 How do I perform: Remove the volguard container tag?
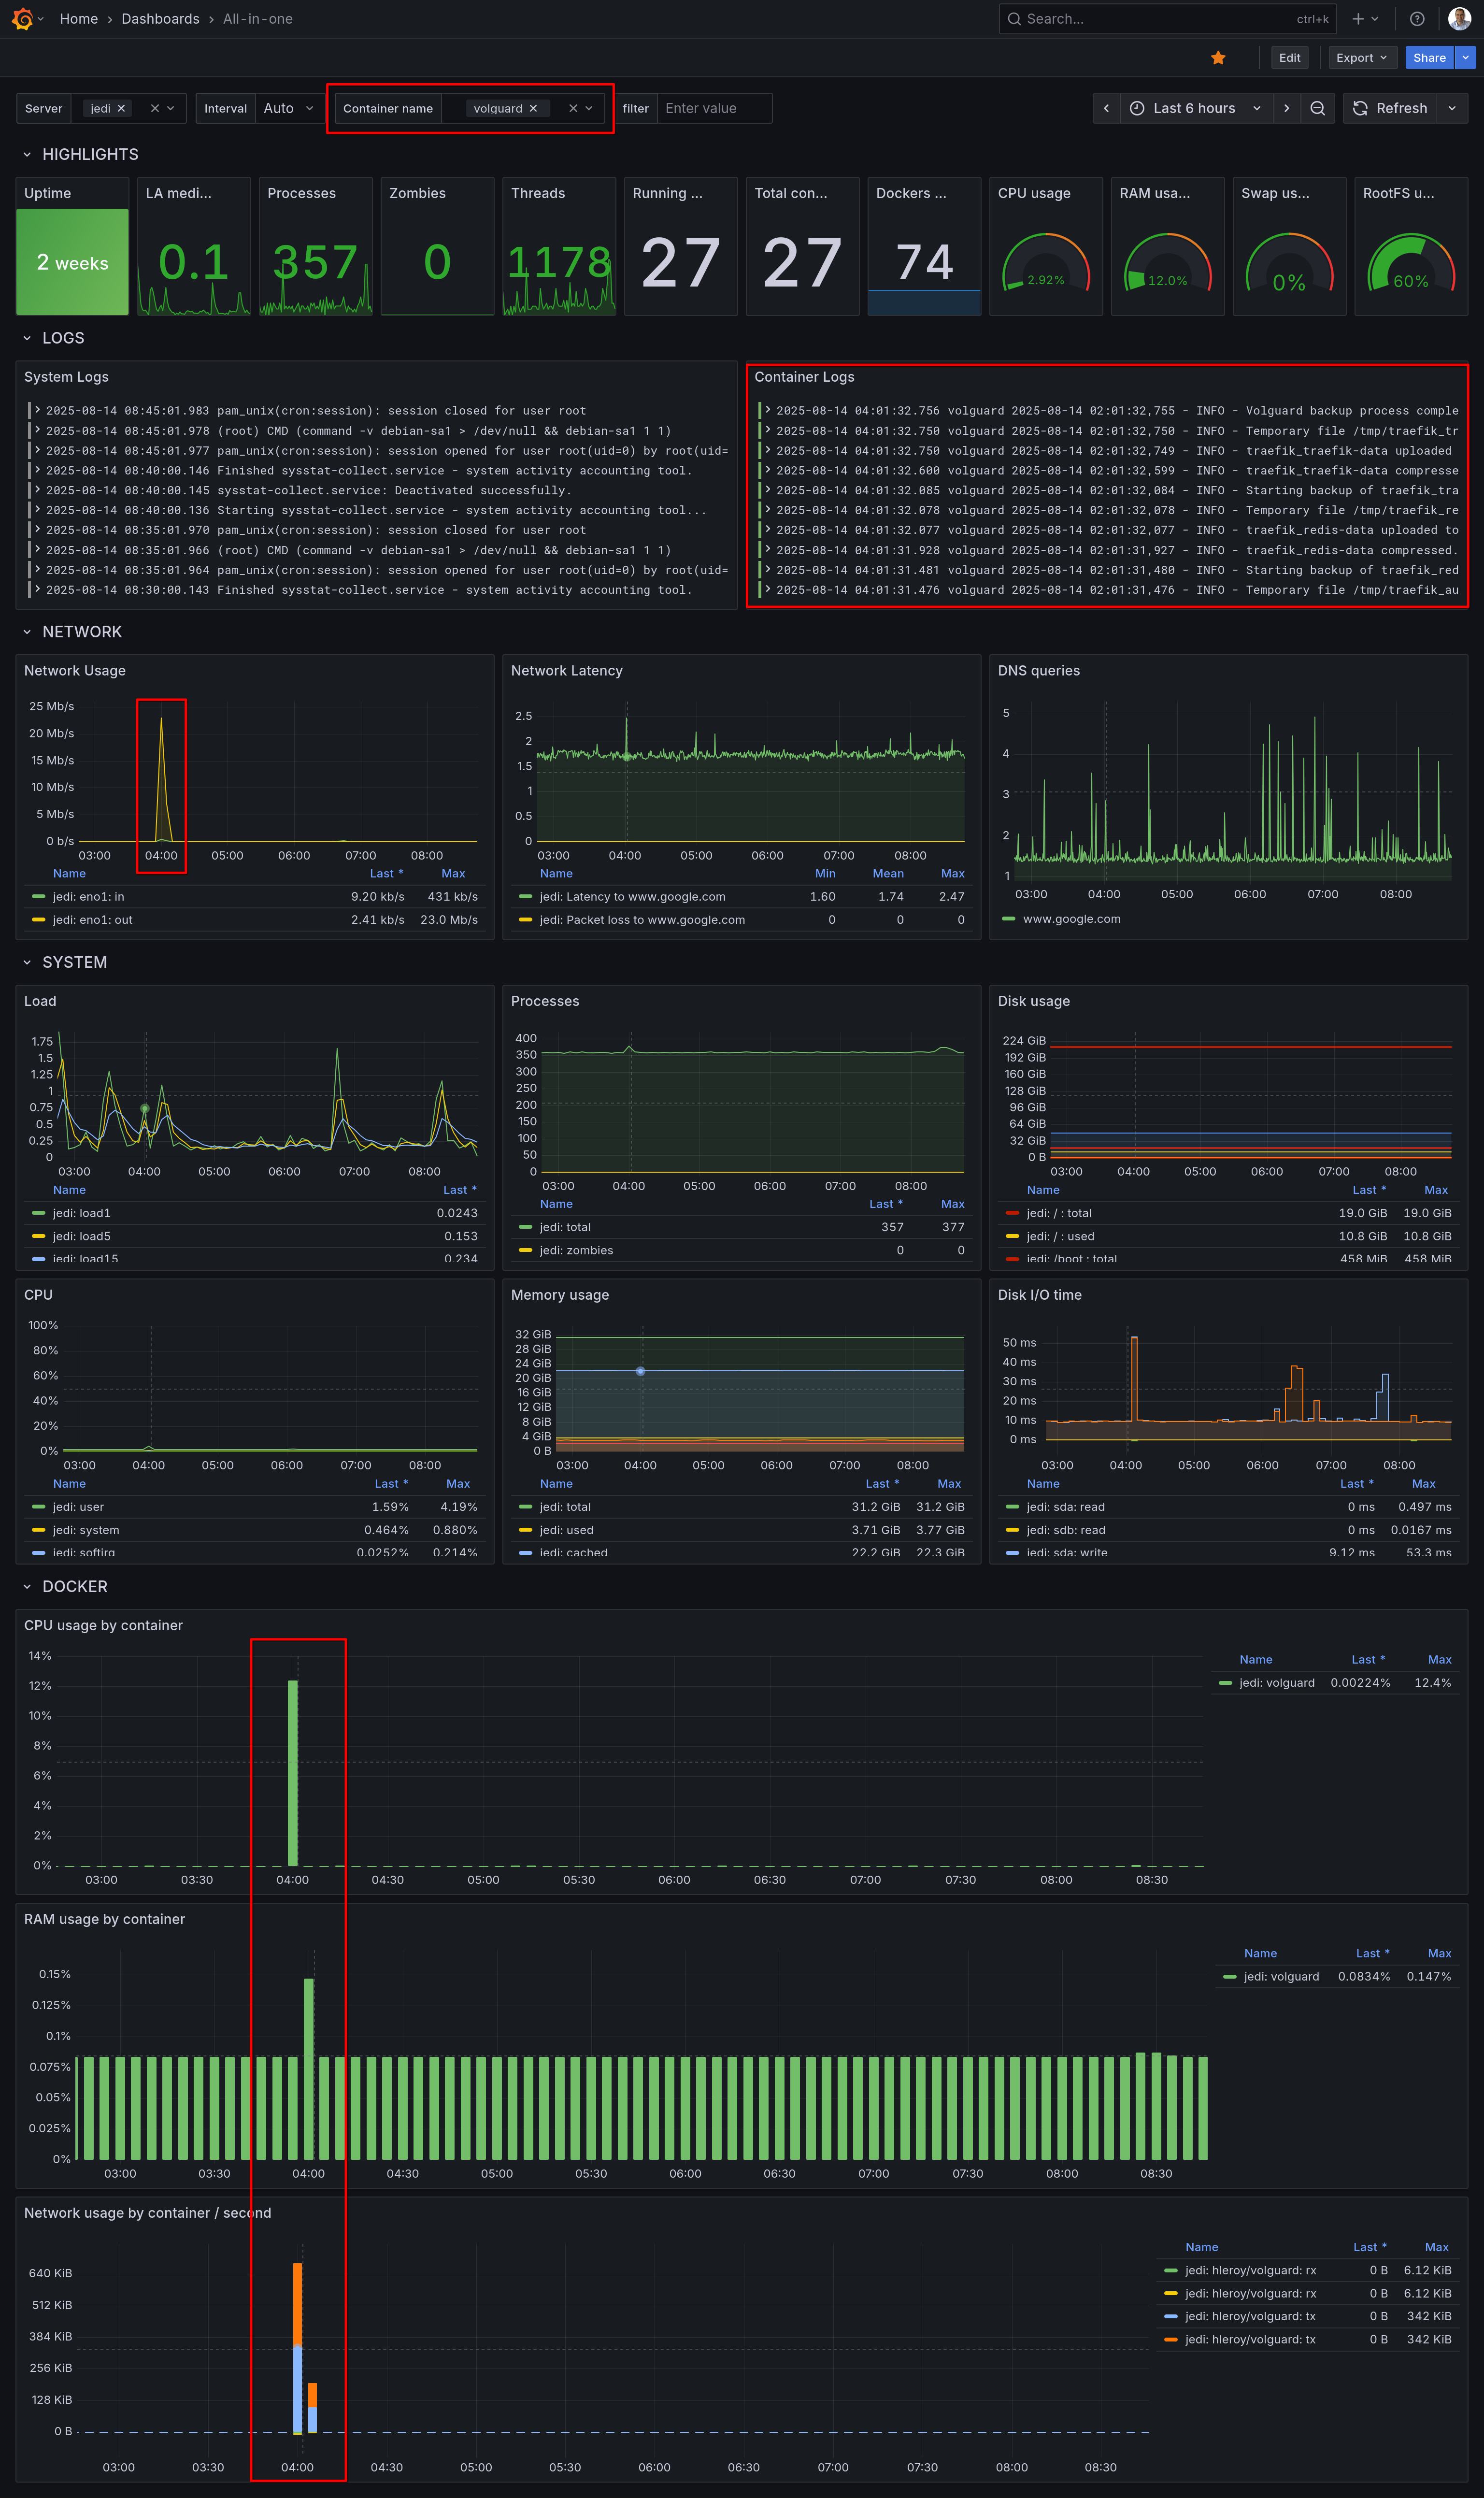(x=533, y=109)
